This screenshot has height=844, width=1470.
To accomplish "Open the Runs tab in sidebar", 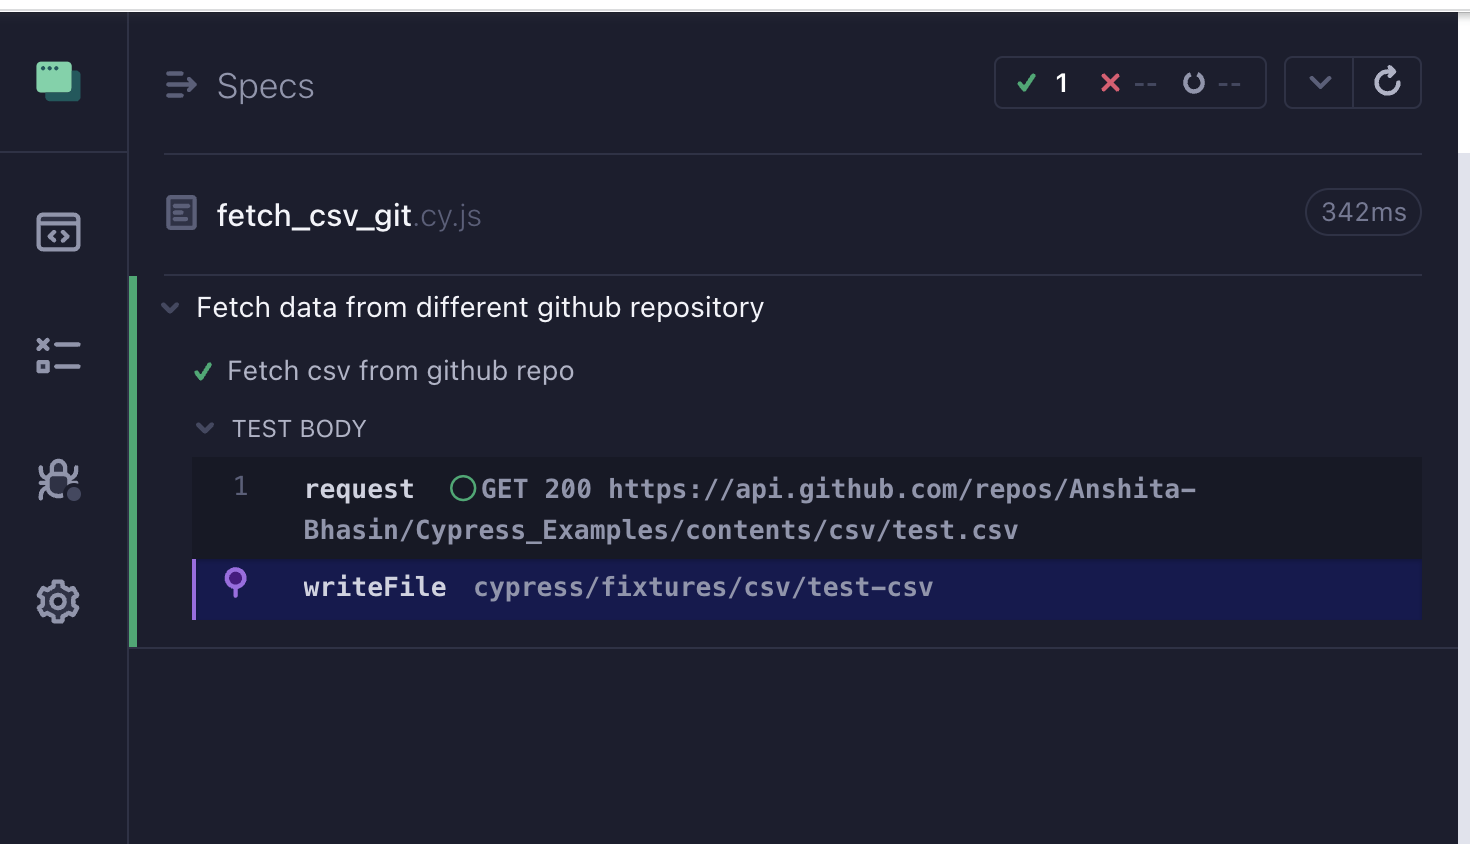I will 57,357.
